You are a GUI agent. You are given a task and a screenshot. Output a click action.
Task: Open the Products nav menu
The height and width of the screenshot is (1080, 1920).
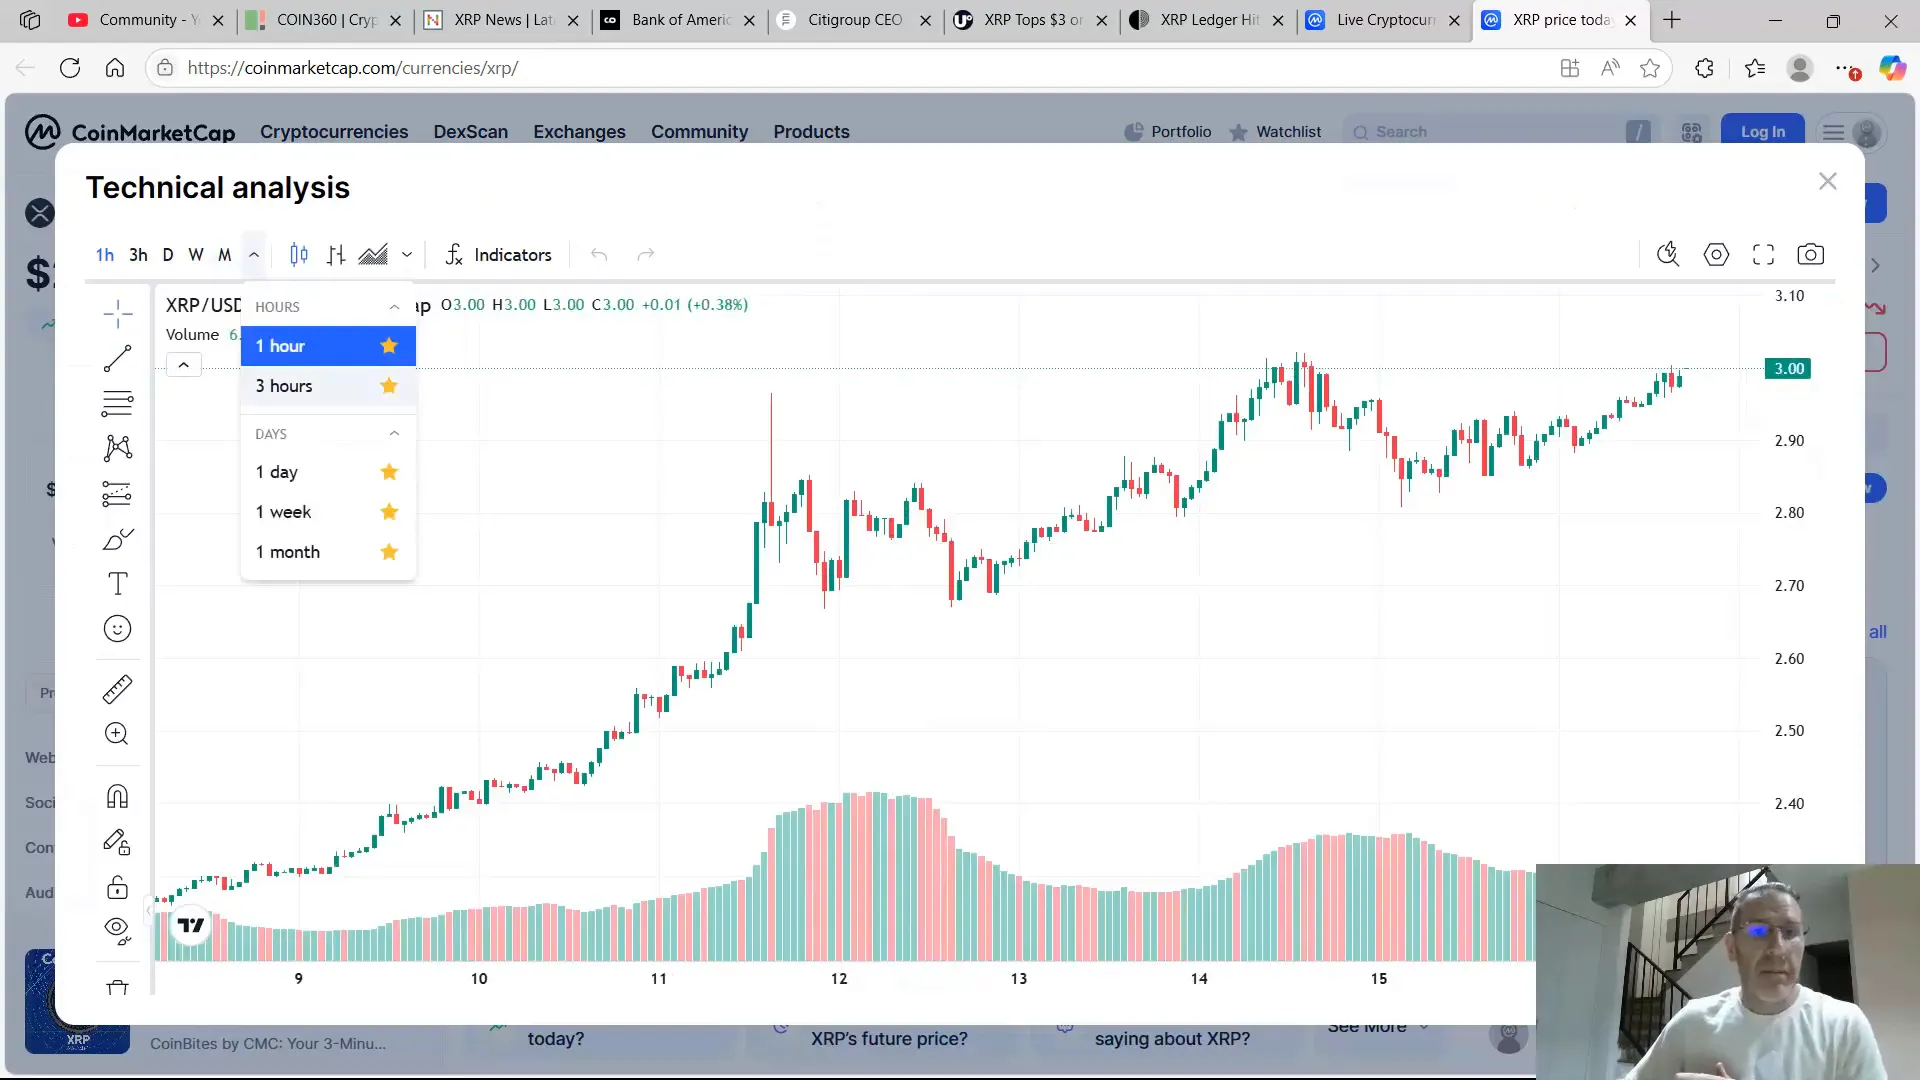click(811, 132)
